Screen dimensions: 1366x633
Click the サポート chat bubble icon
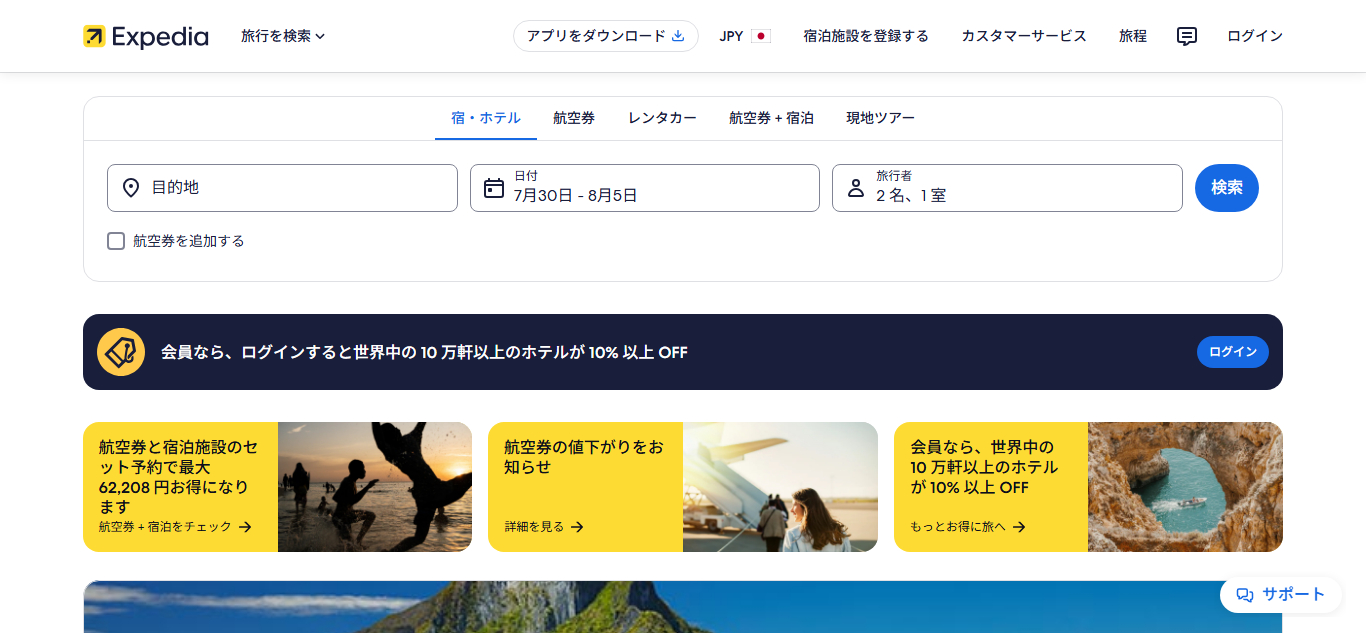[1245, 594]
